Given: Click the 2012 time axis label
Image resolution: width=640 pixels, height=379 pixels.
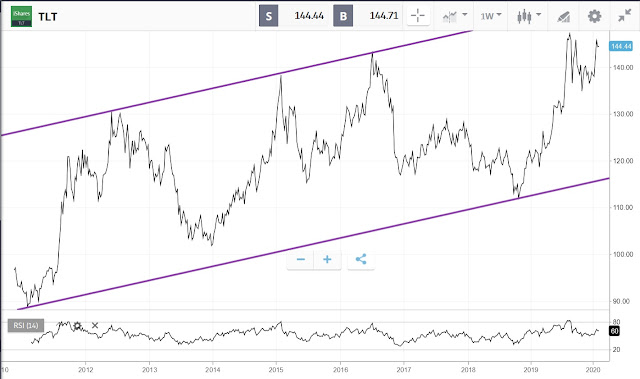Looking at the screenshot, I should (86, 370).
